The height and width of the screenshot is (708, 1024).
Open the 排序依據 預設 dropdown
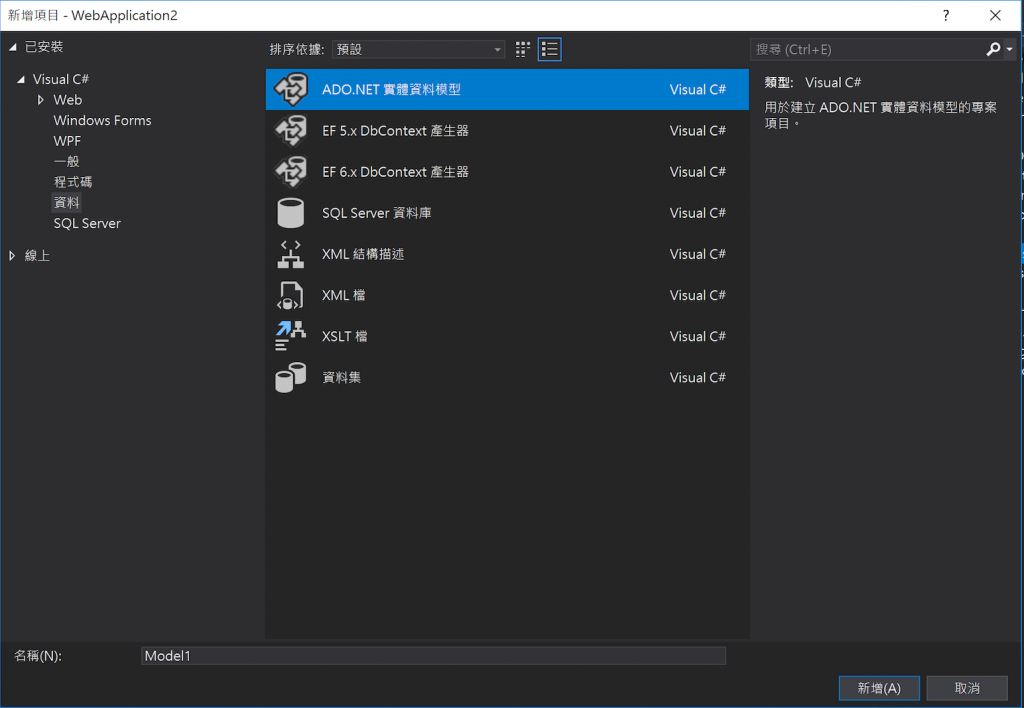click(418, 50)
